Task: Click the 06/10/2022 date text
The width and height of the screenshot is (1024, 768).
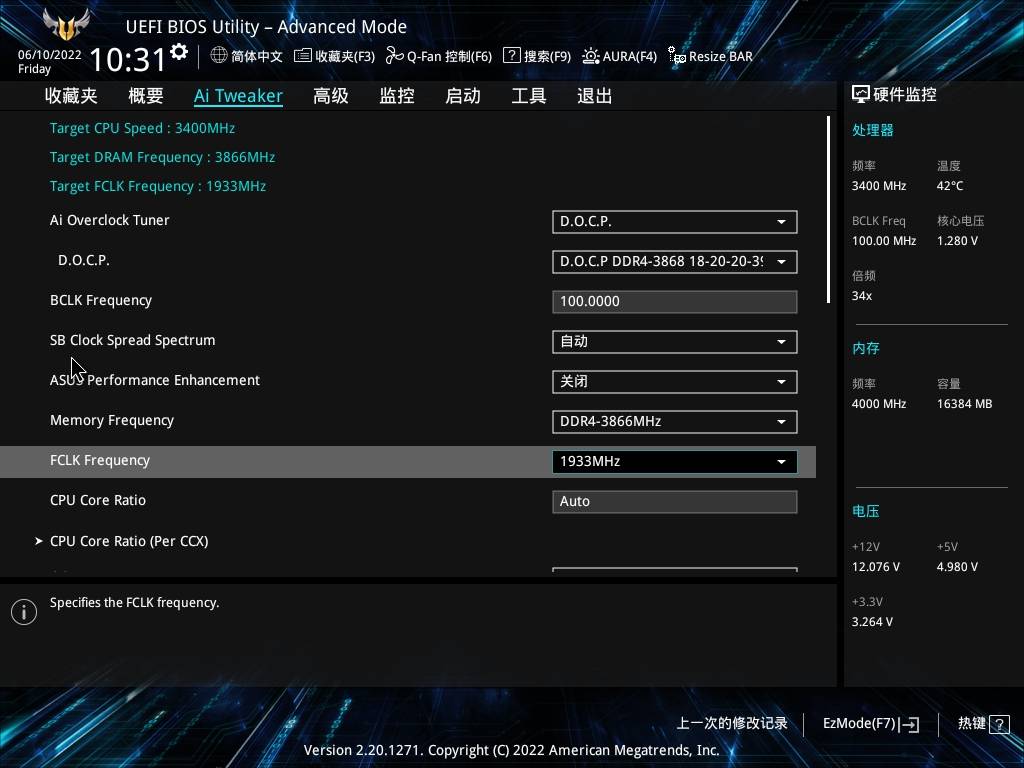Action: tap(50, 55)
